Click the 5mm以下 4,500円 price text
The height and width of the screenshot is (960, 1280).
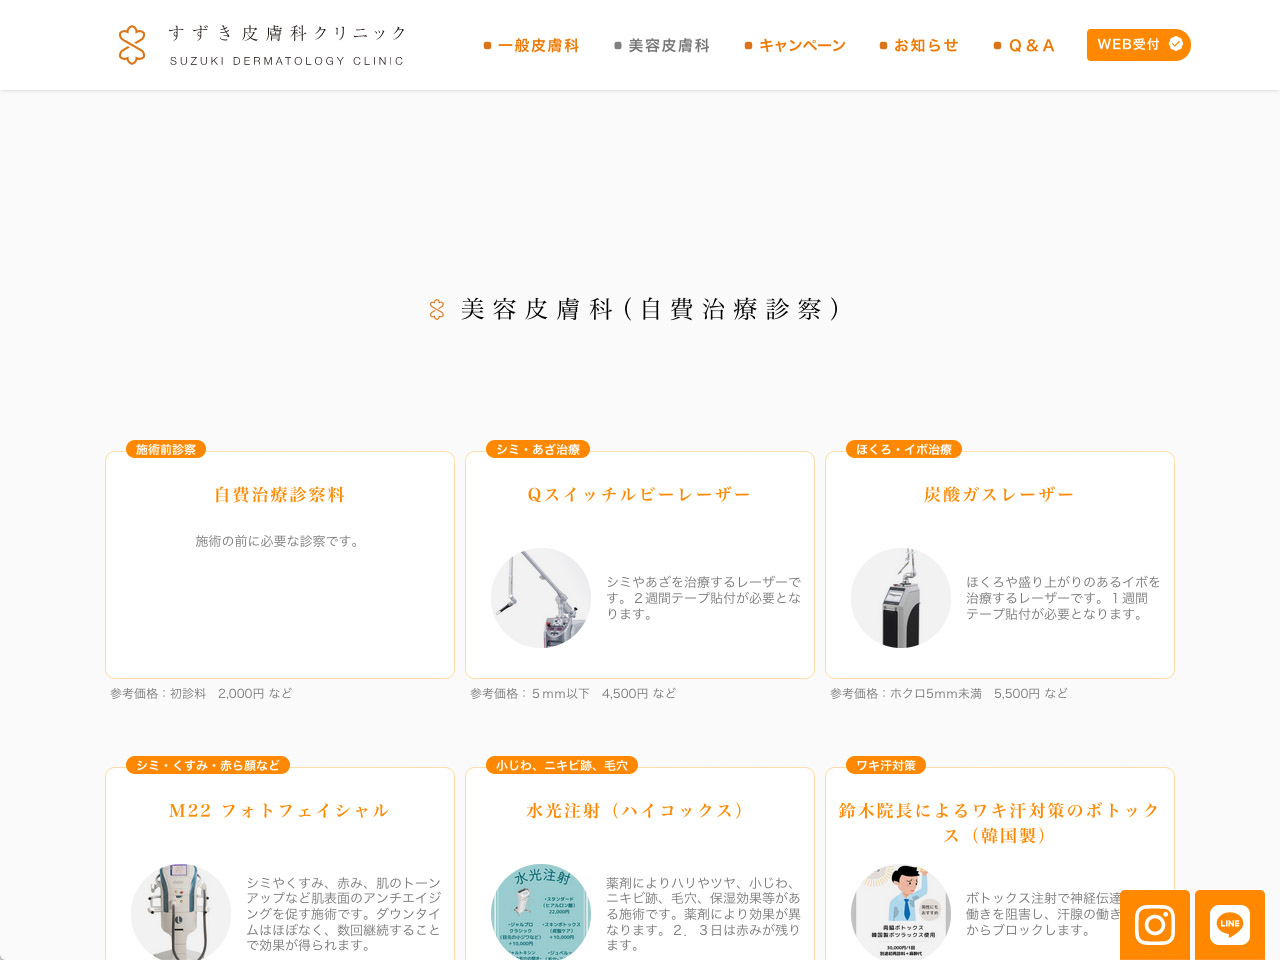[x=573, y=693]
